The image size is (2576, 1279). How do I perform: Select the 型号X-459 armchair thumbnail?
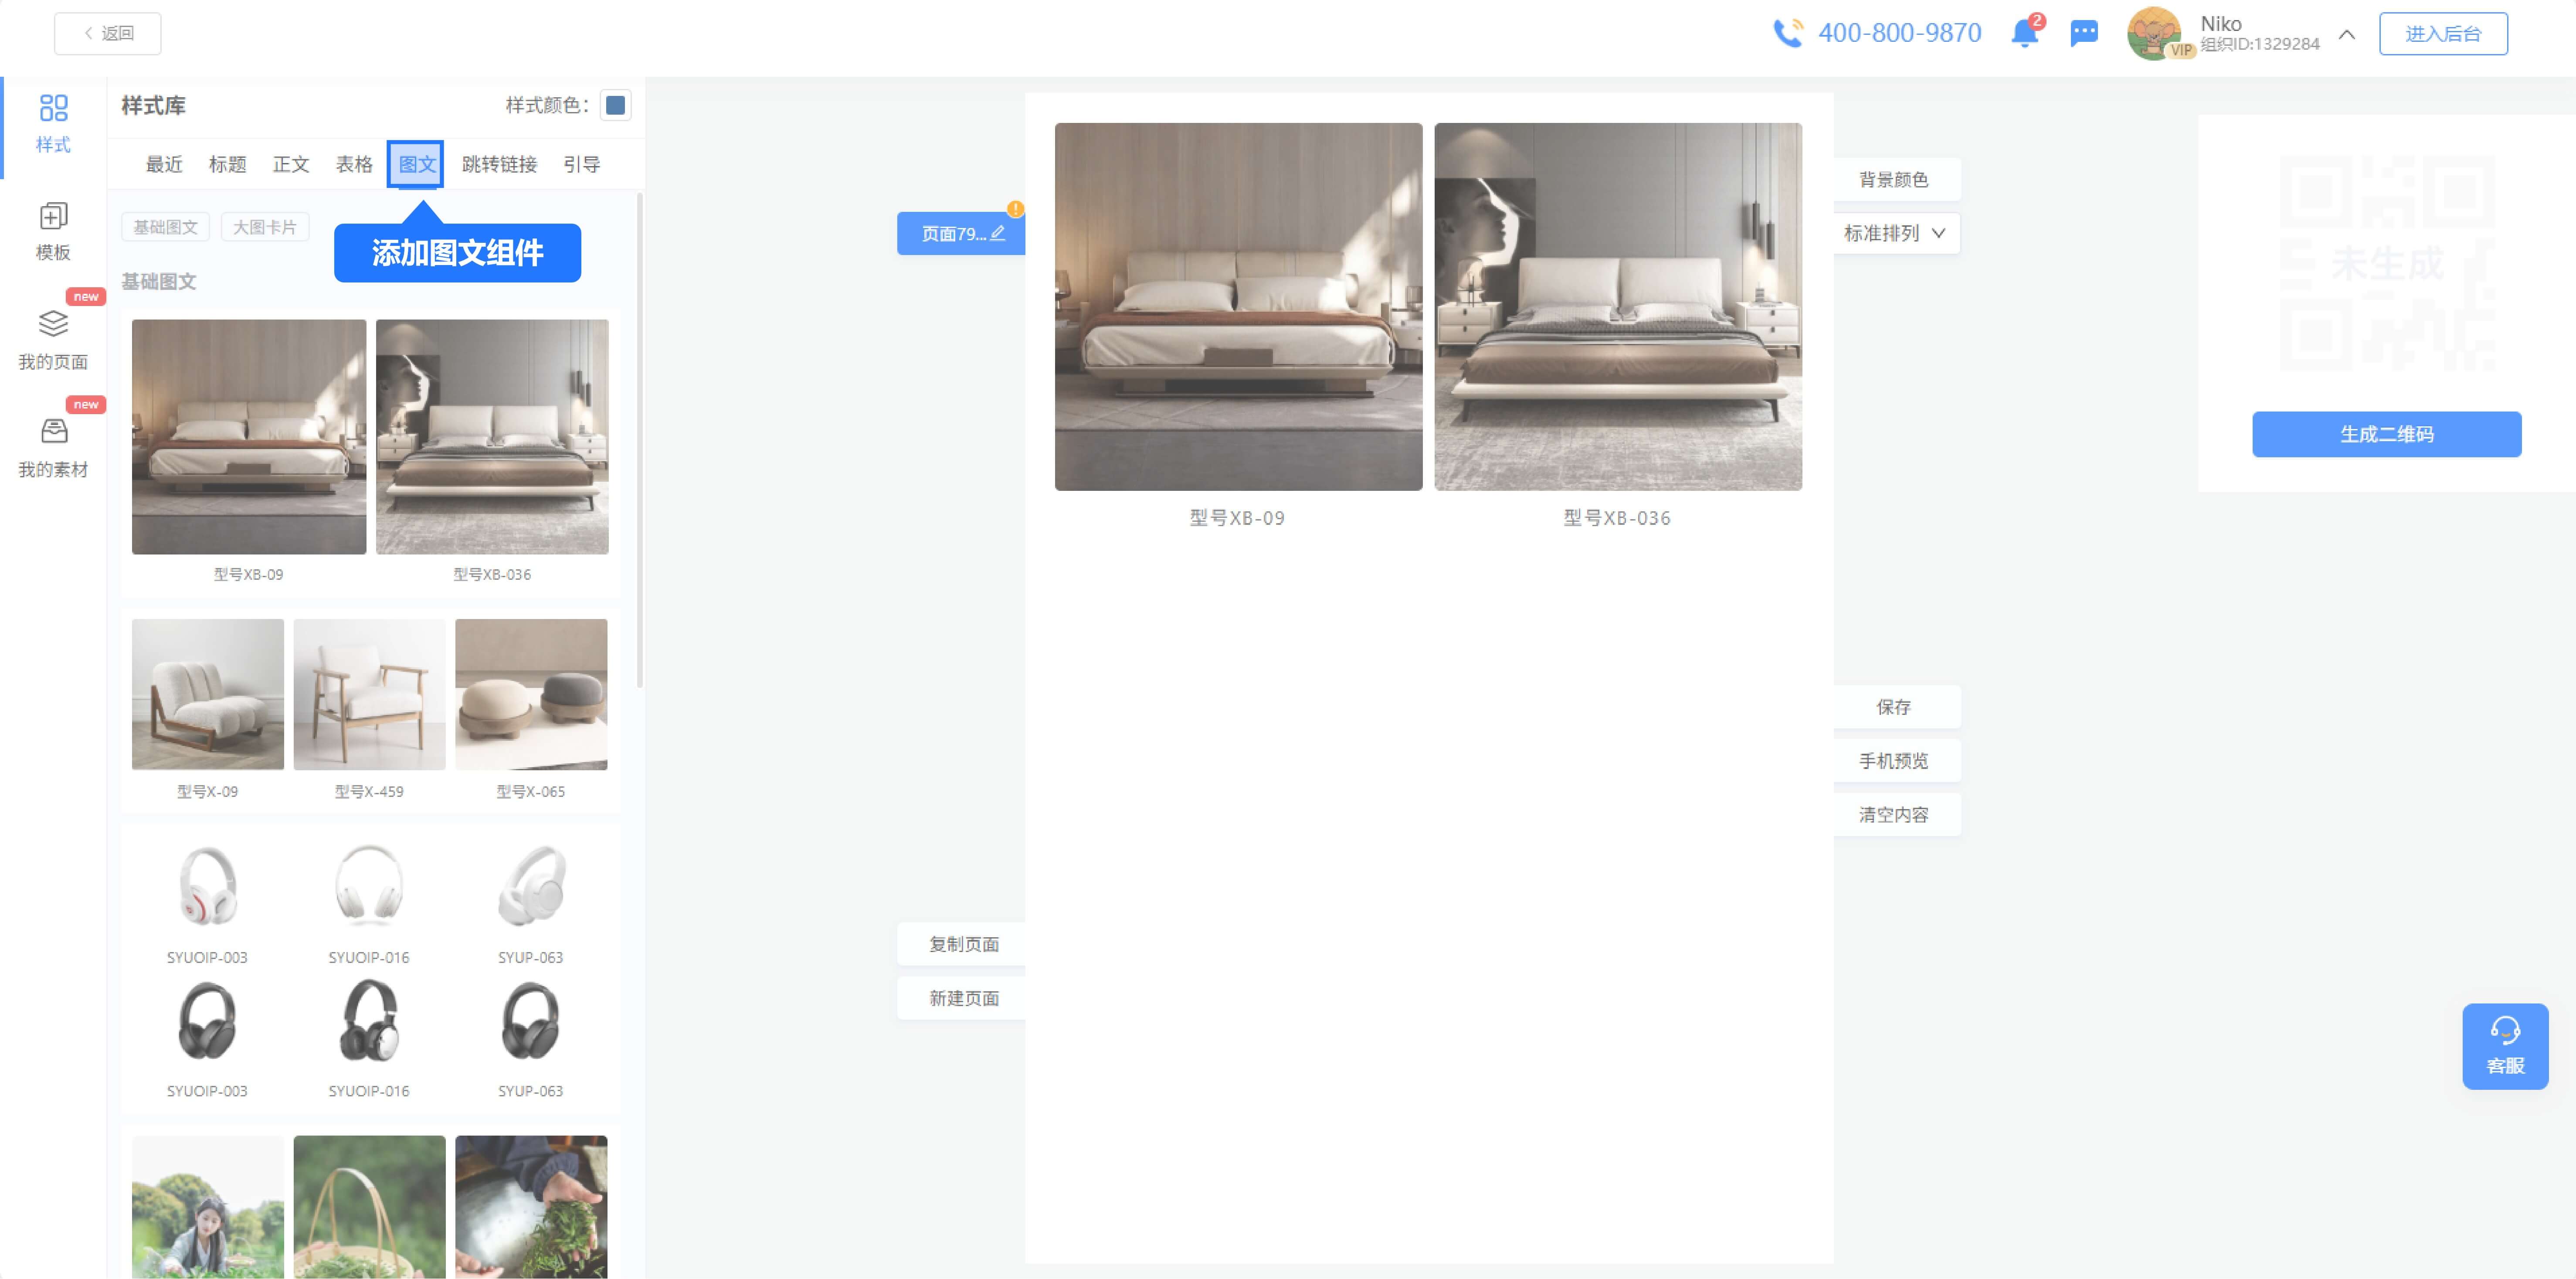pyautogui.click(x=369, y=695)
